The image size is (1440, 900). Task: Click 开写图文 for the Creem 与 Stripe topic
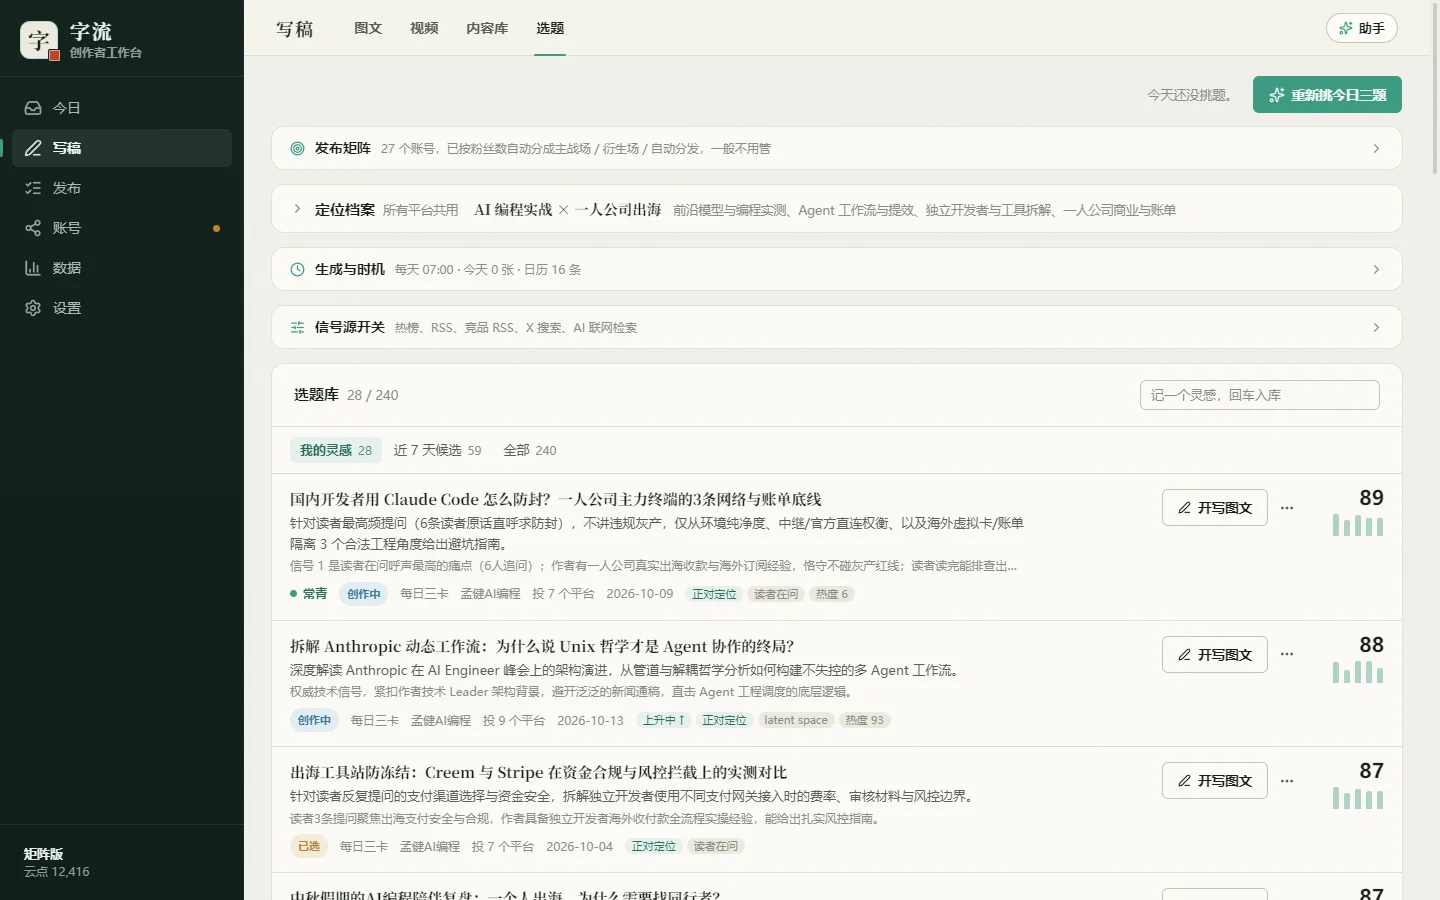click(x=1215, y=780)
